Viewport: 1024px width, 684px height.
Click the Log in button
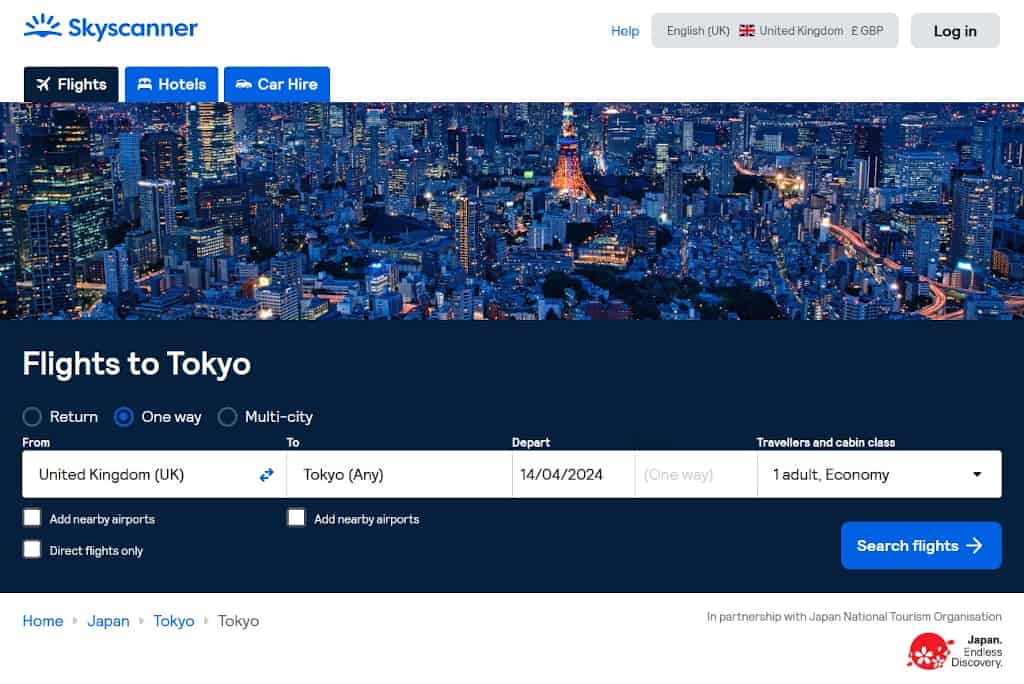pos(955,31)
